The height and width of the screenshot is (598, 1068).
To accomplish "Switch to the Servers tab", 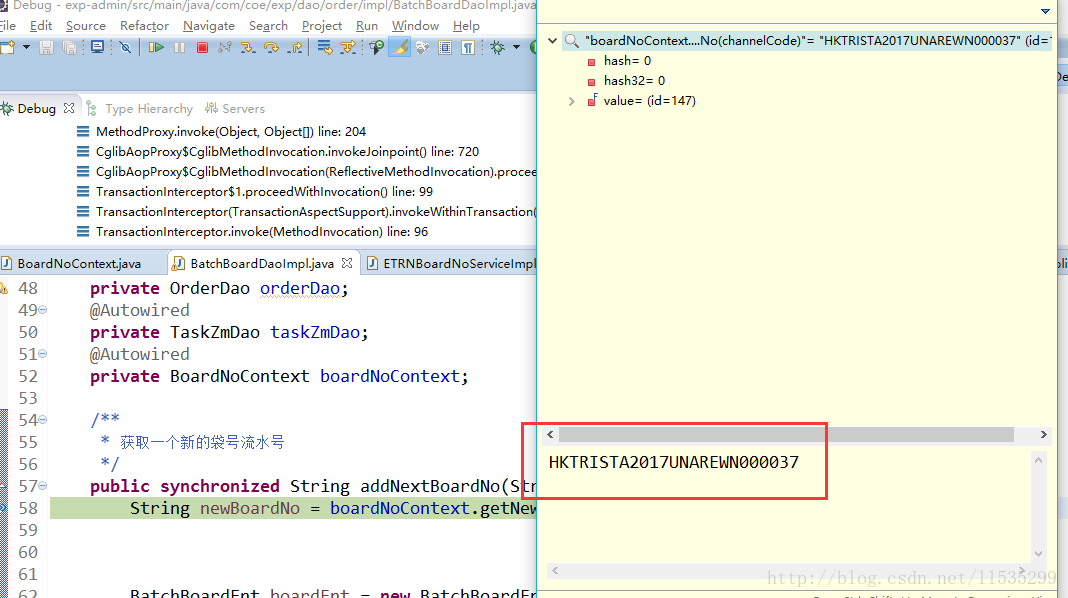I will (x=235, y=108).
